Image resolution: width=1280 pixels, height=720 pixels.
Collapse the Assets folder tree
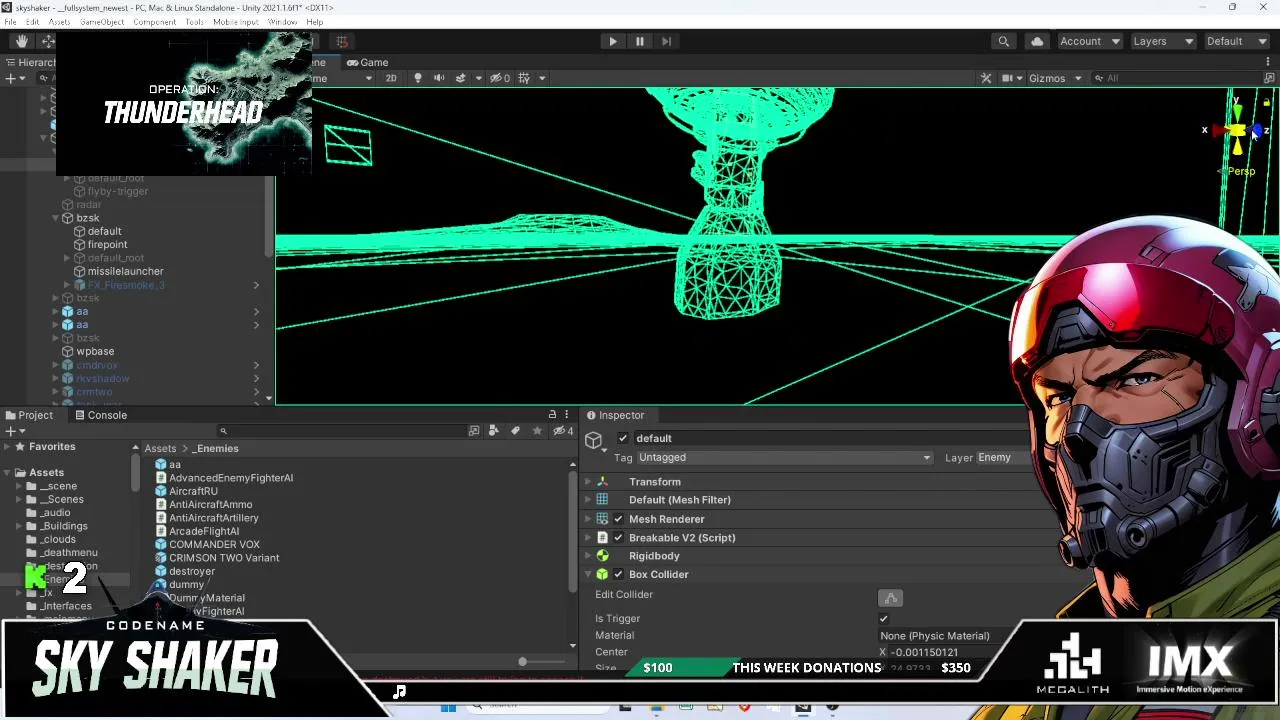7,473
